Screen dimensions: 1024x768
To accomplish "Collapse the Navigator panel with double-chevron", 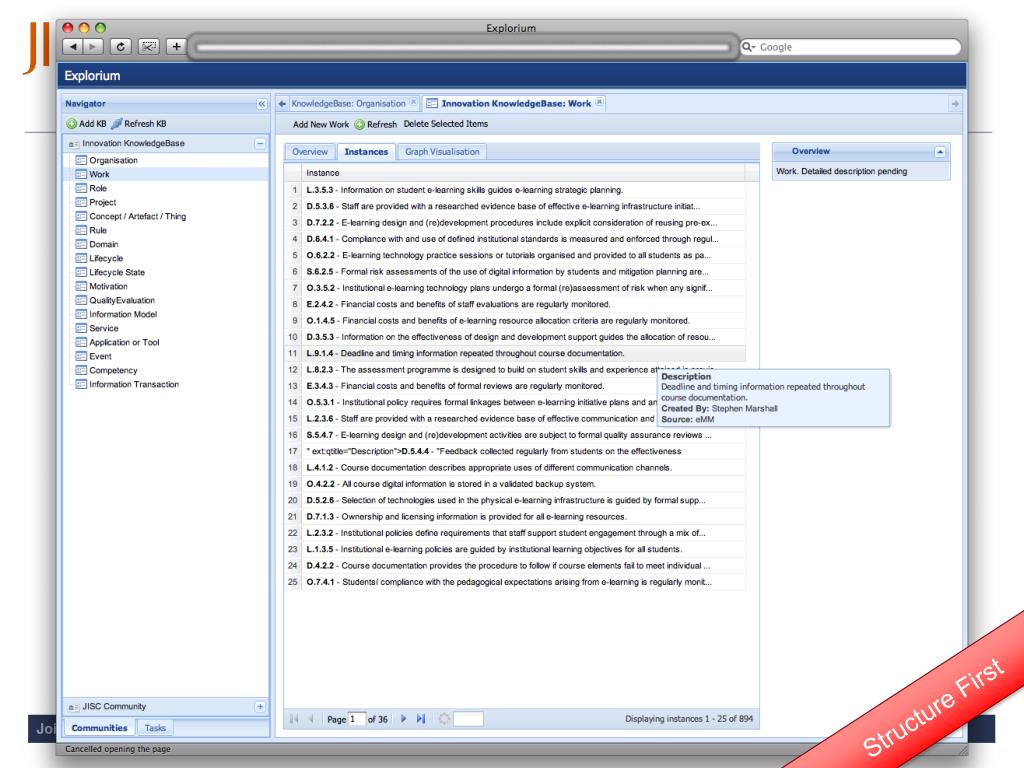I will [x=262, y=104].
